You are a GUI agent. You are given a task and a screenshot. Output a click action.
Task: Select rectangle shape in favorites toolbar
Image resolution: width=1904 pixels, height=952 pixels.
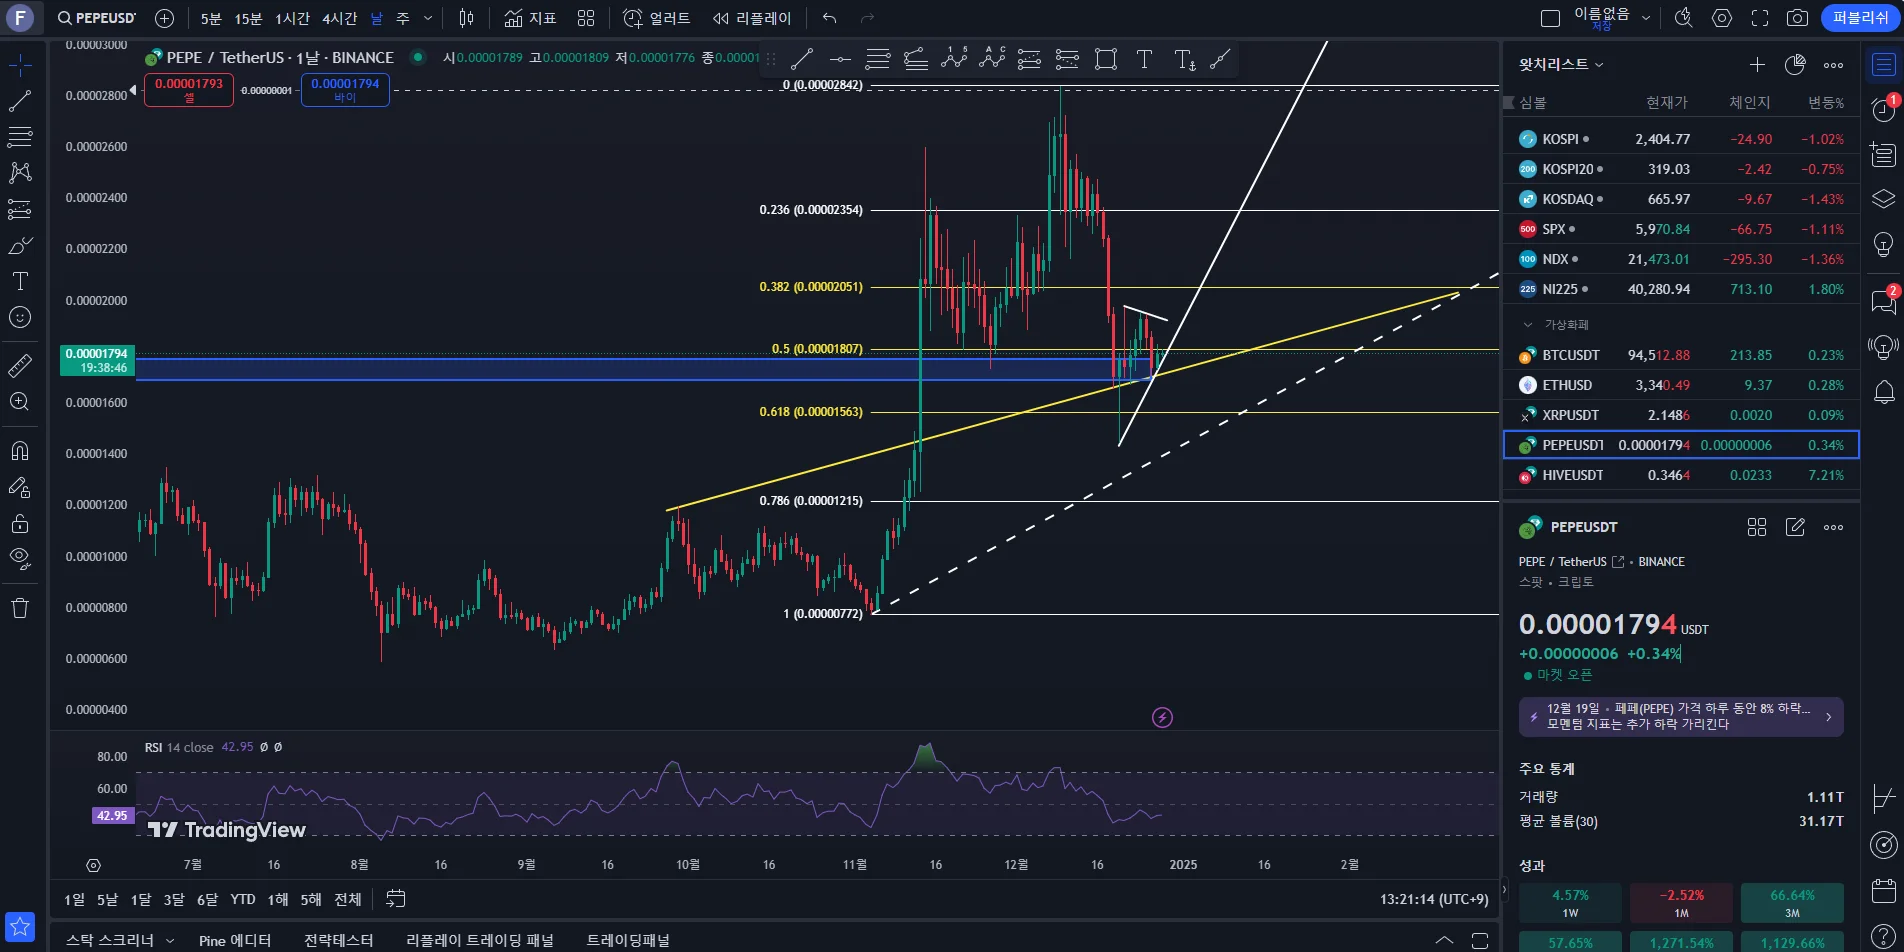coord(1106,60)
